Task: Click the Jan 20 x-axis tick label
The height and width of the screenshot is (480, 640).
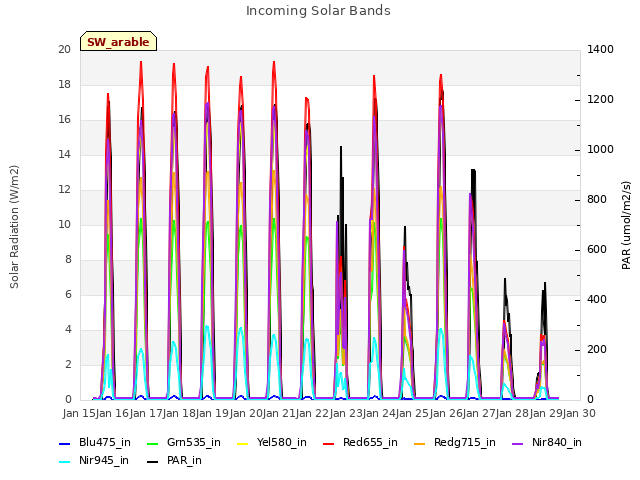Action: pos(246,413)
